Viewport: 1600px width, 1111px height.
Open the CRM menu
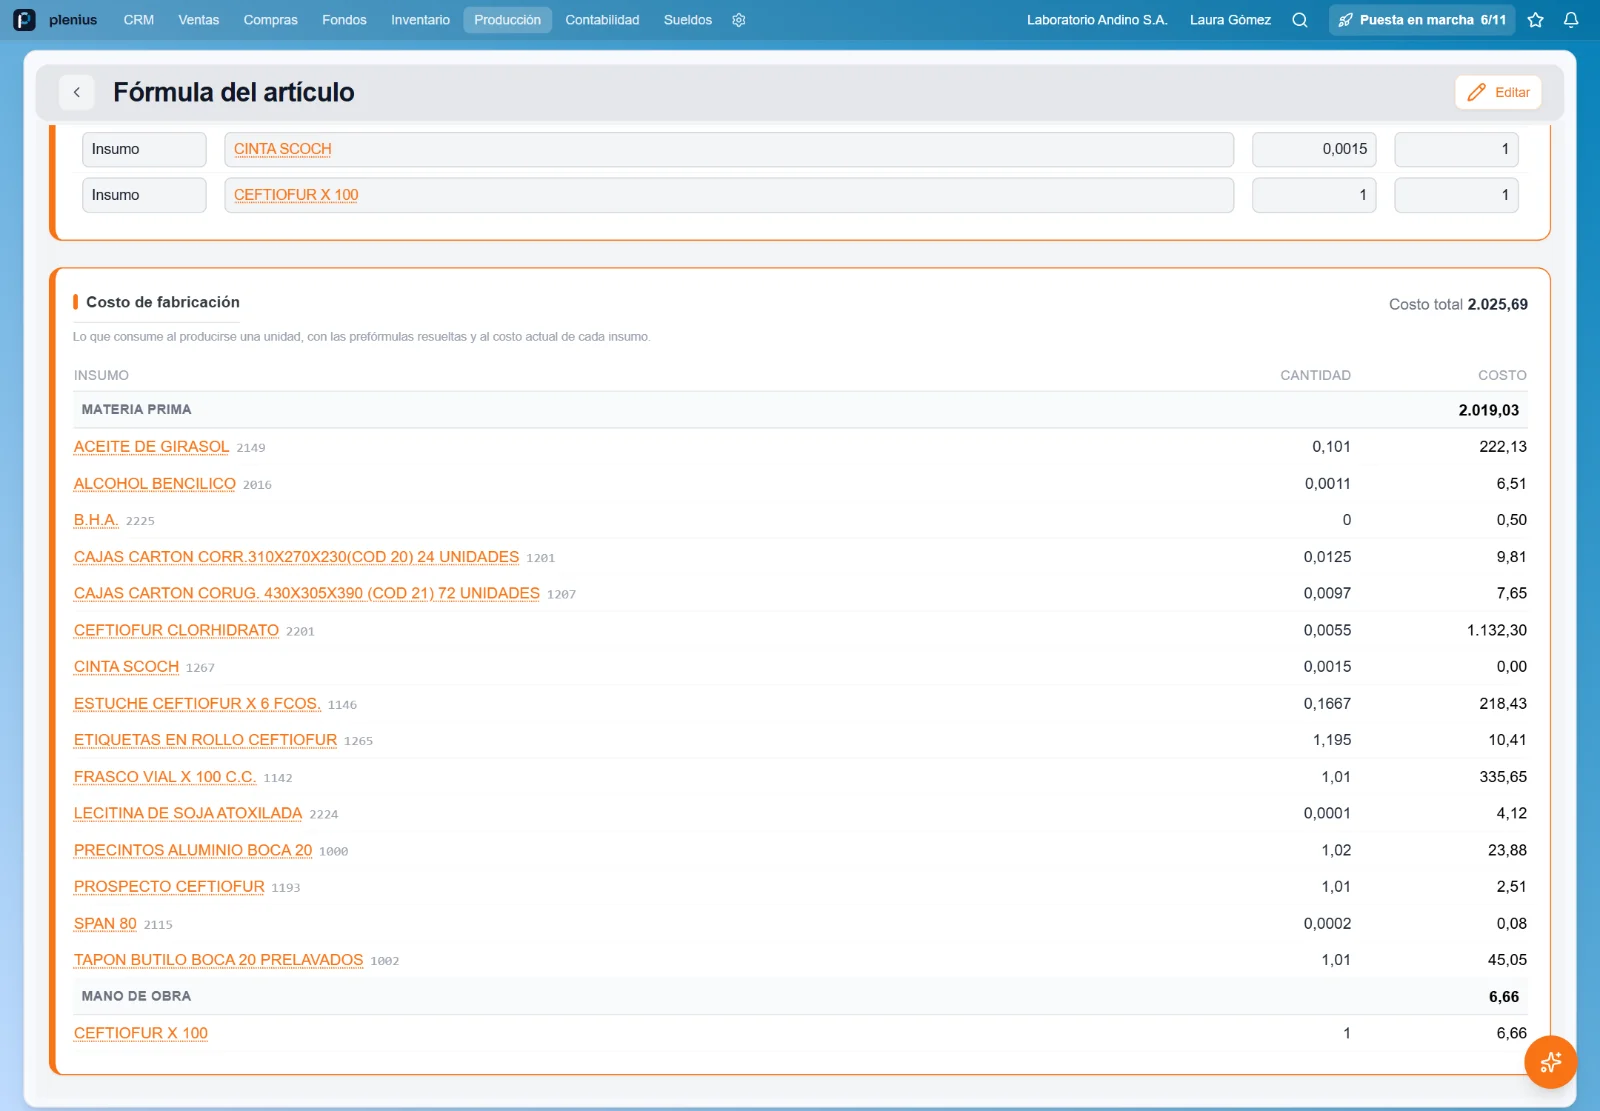coord(139,20)
